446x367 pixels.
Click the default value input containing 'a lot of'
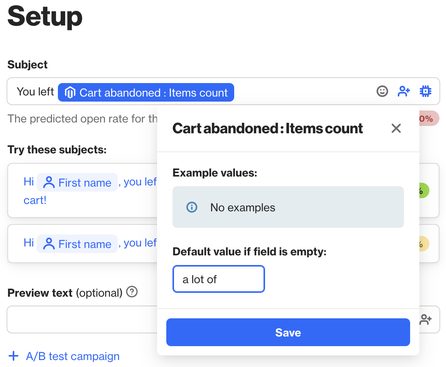coord(219,279)
